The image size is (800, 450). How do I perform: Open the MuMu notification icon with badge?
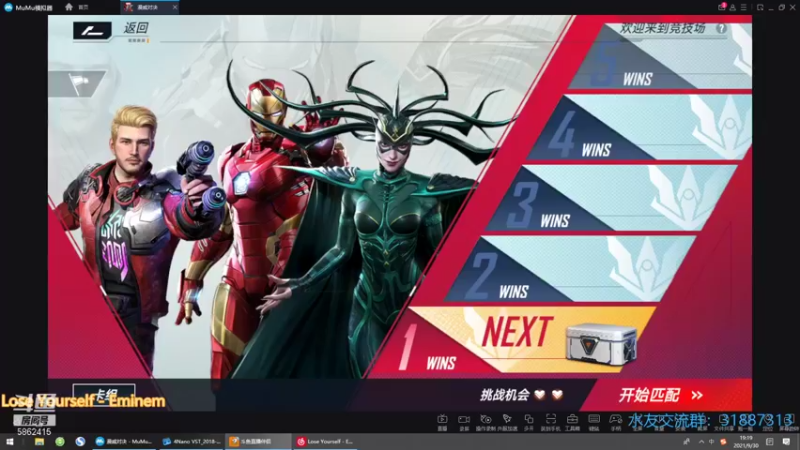coord(721,7)
